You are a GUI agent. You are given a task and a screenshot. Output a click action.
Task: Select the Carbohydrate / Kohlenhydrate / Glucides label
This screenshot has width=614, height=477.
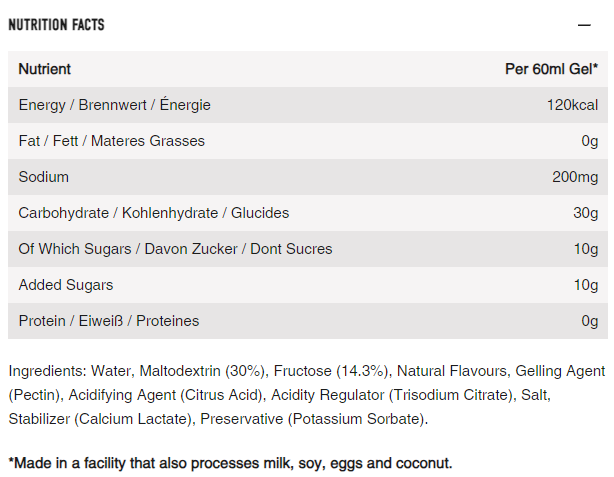154,213
